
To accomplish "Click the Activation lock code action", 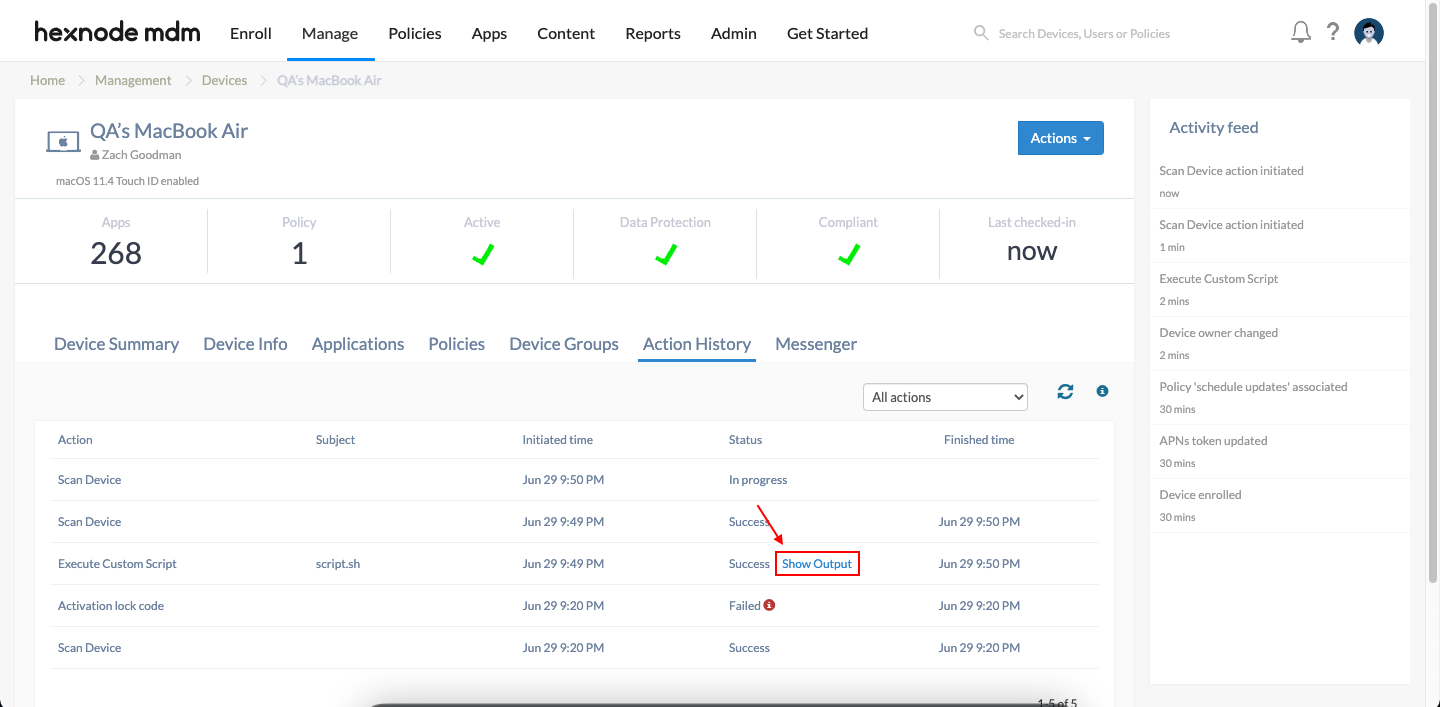I will (x=111, y=606).
